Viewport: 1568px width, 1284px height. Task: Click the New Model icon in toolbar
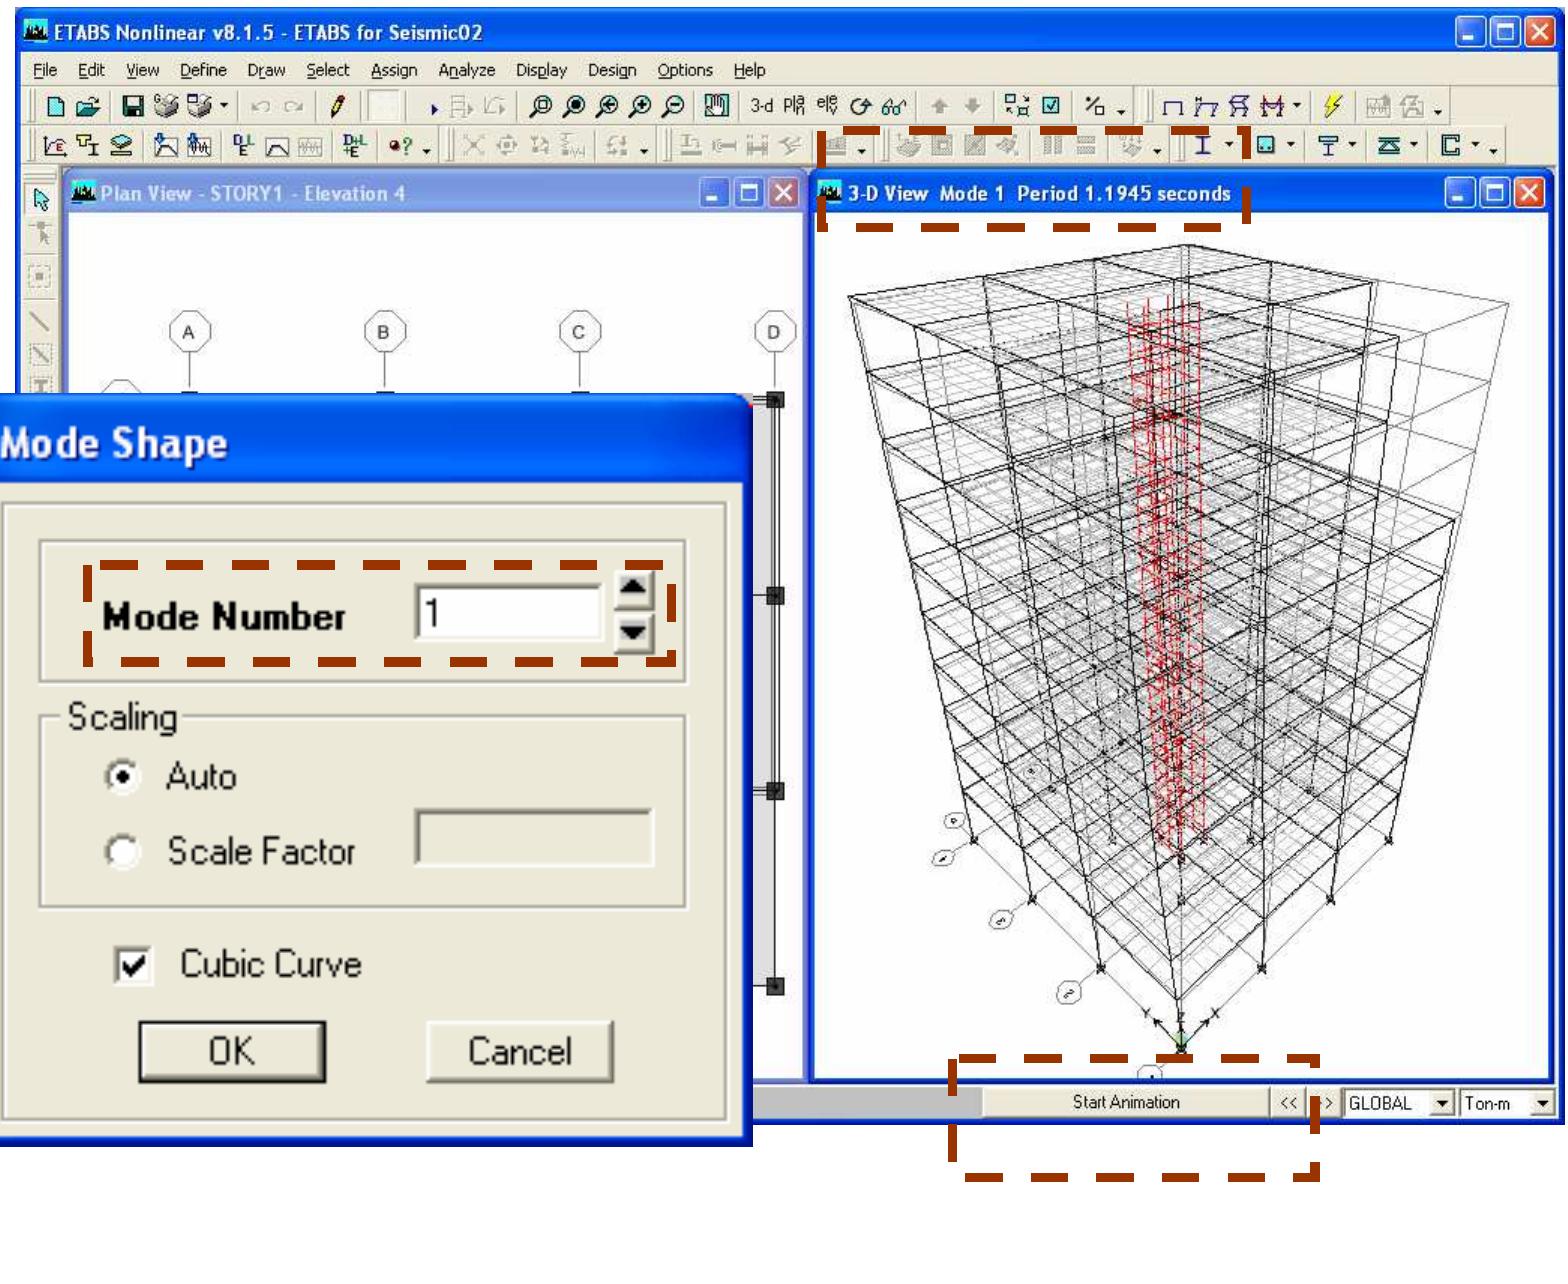[56, 106]
